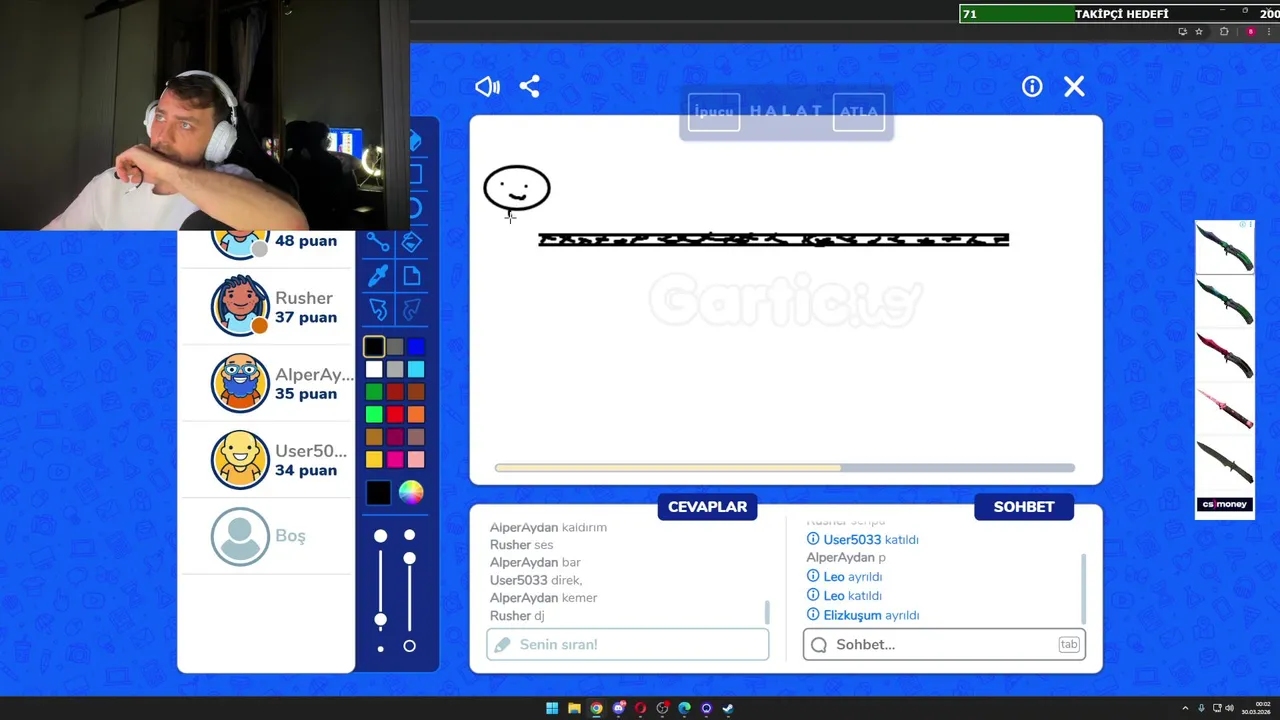The image size is (1280, 720).
Task: Select player User50... with 34 puan
Action: (x=266, y=460)
